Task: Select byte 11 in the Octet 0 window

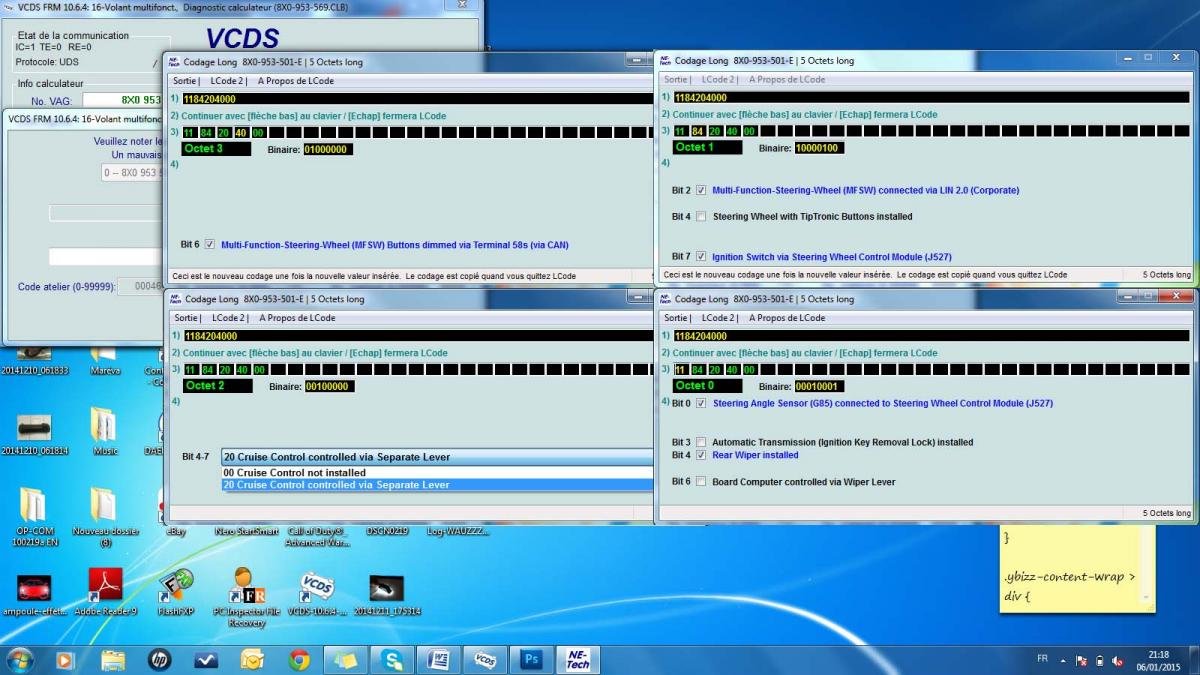Action: click(x=681, y=370)
